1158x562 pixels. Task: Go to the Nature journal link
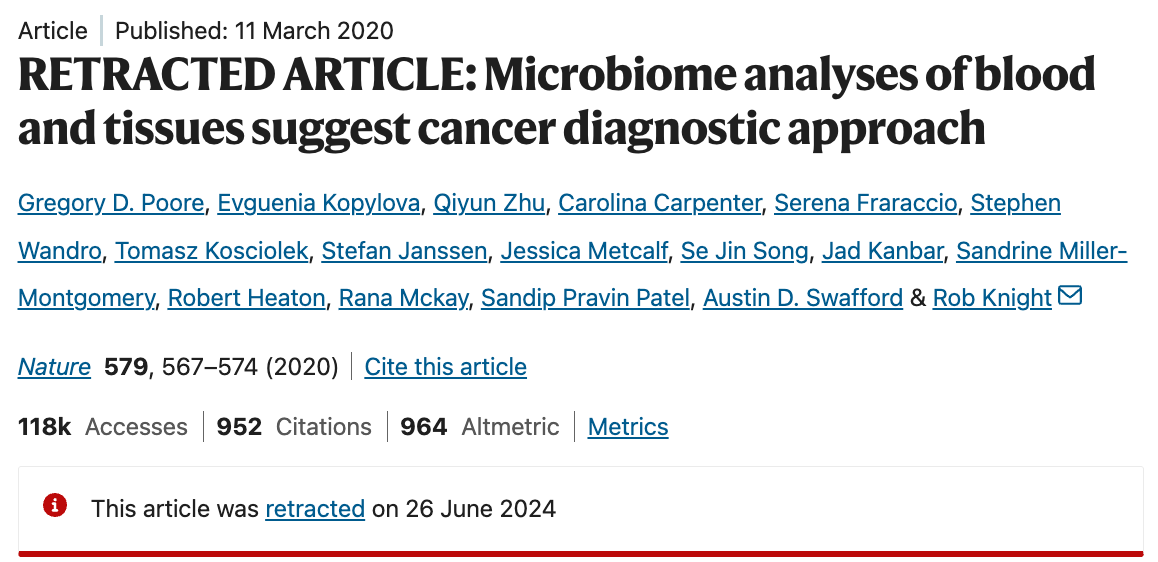click(x=54, y=367)
